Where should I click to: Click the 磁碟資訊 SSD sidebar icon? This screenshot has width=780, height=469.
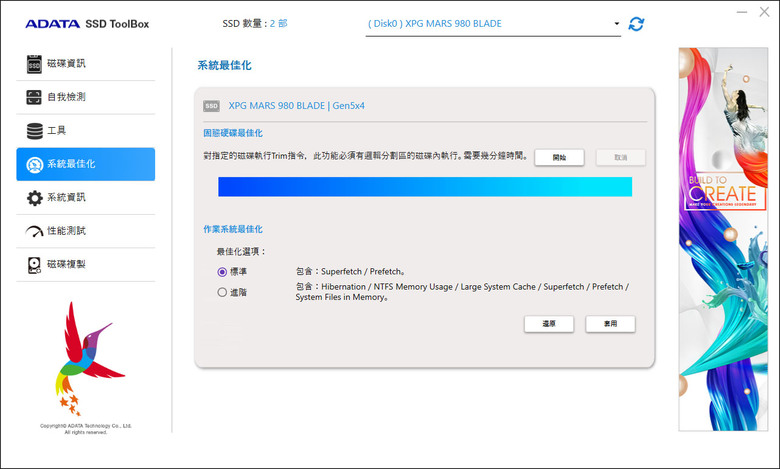point(34,64)
